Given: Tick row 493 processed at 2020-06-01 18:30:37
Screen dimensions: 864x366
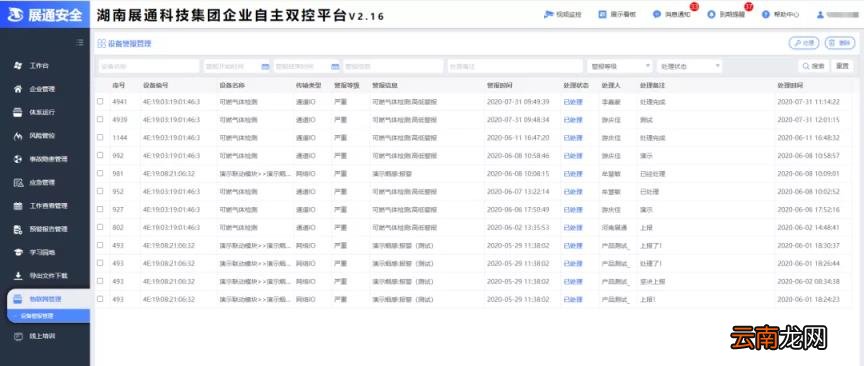Looking at the screenshot, I should 100,245.
